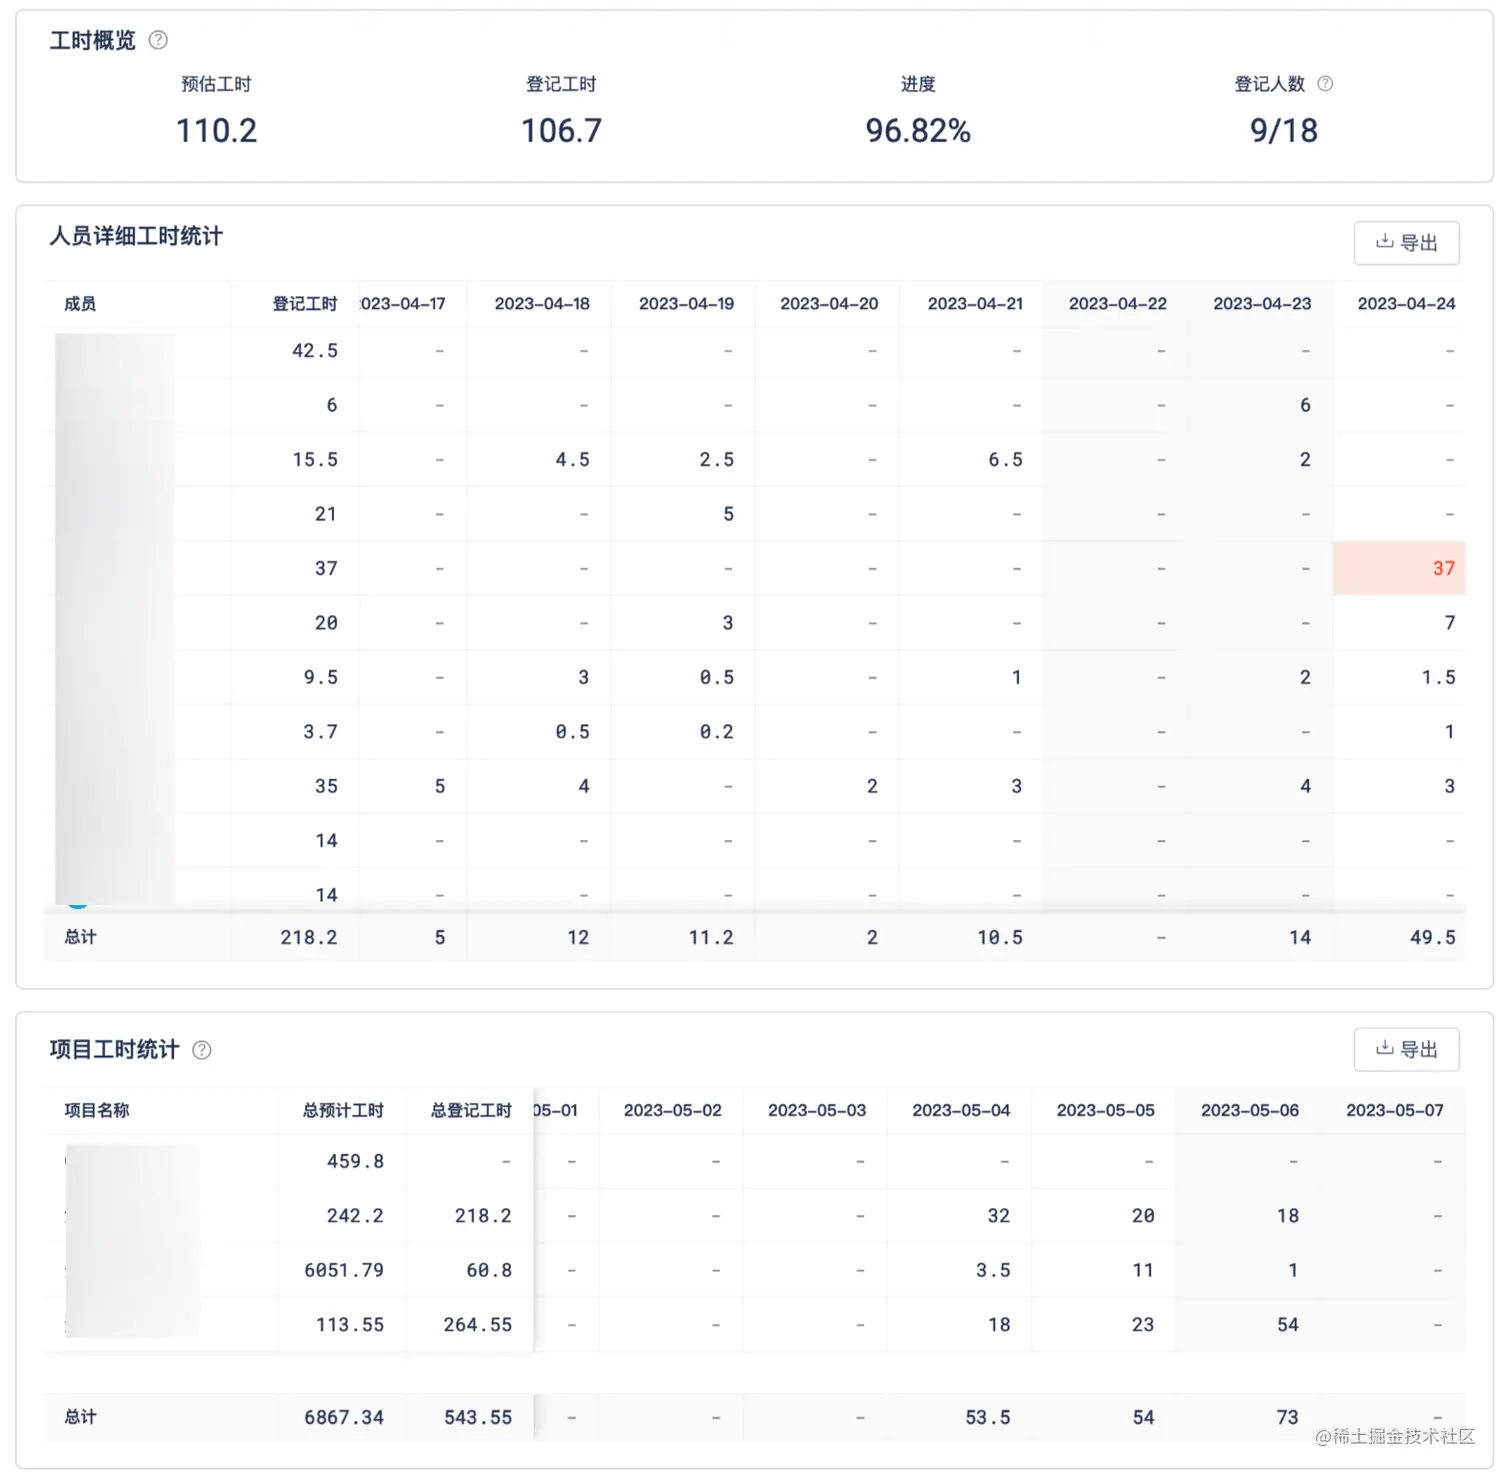Select the 2023-04-18 column header

542,304
